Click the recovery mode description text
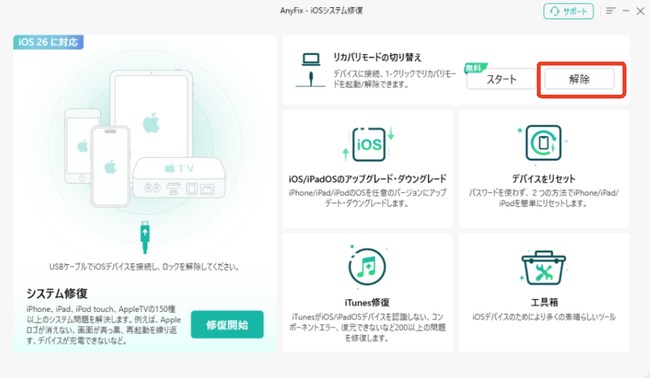Screen dimensions: 650x379 [394, 79]
